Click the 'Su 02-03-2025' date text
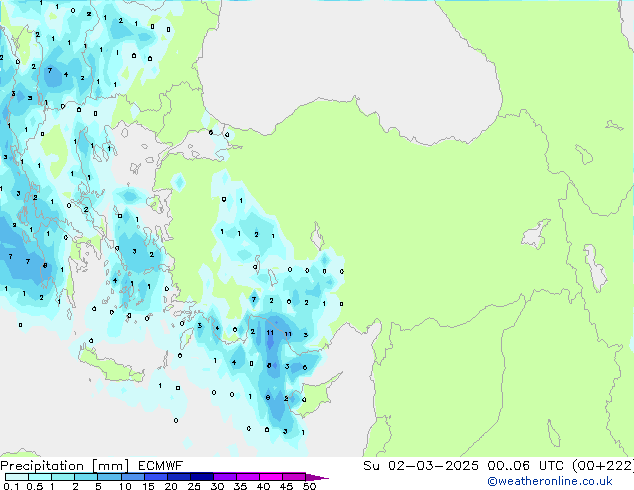Viewport: 634px width, 490px height. click(x=421, y=466)
